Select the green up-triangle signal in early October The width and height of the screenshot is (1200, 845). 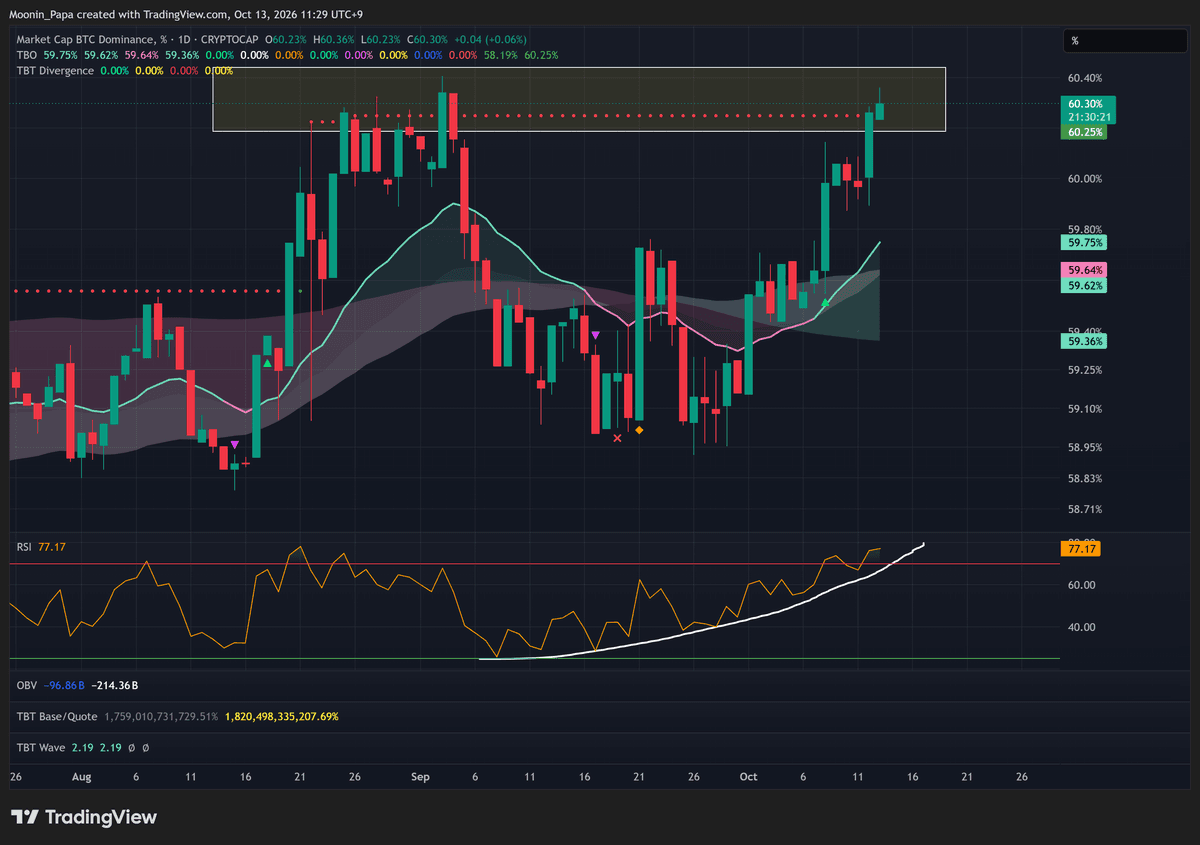tap(825, 302)
